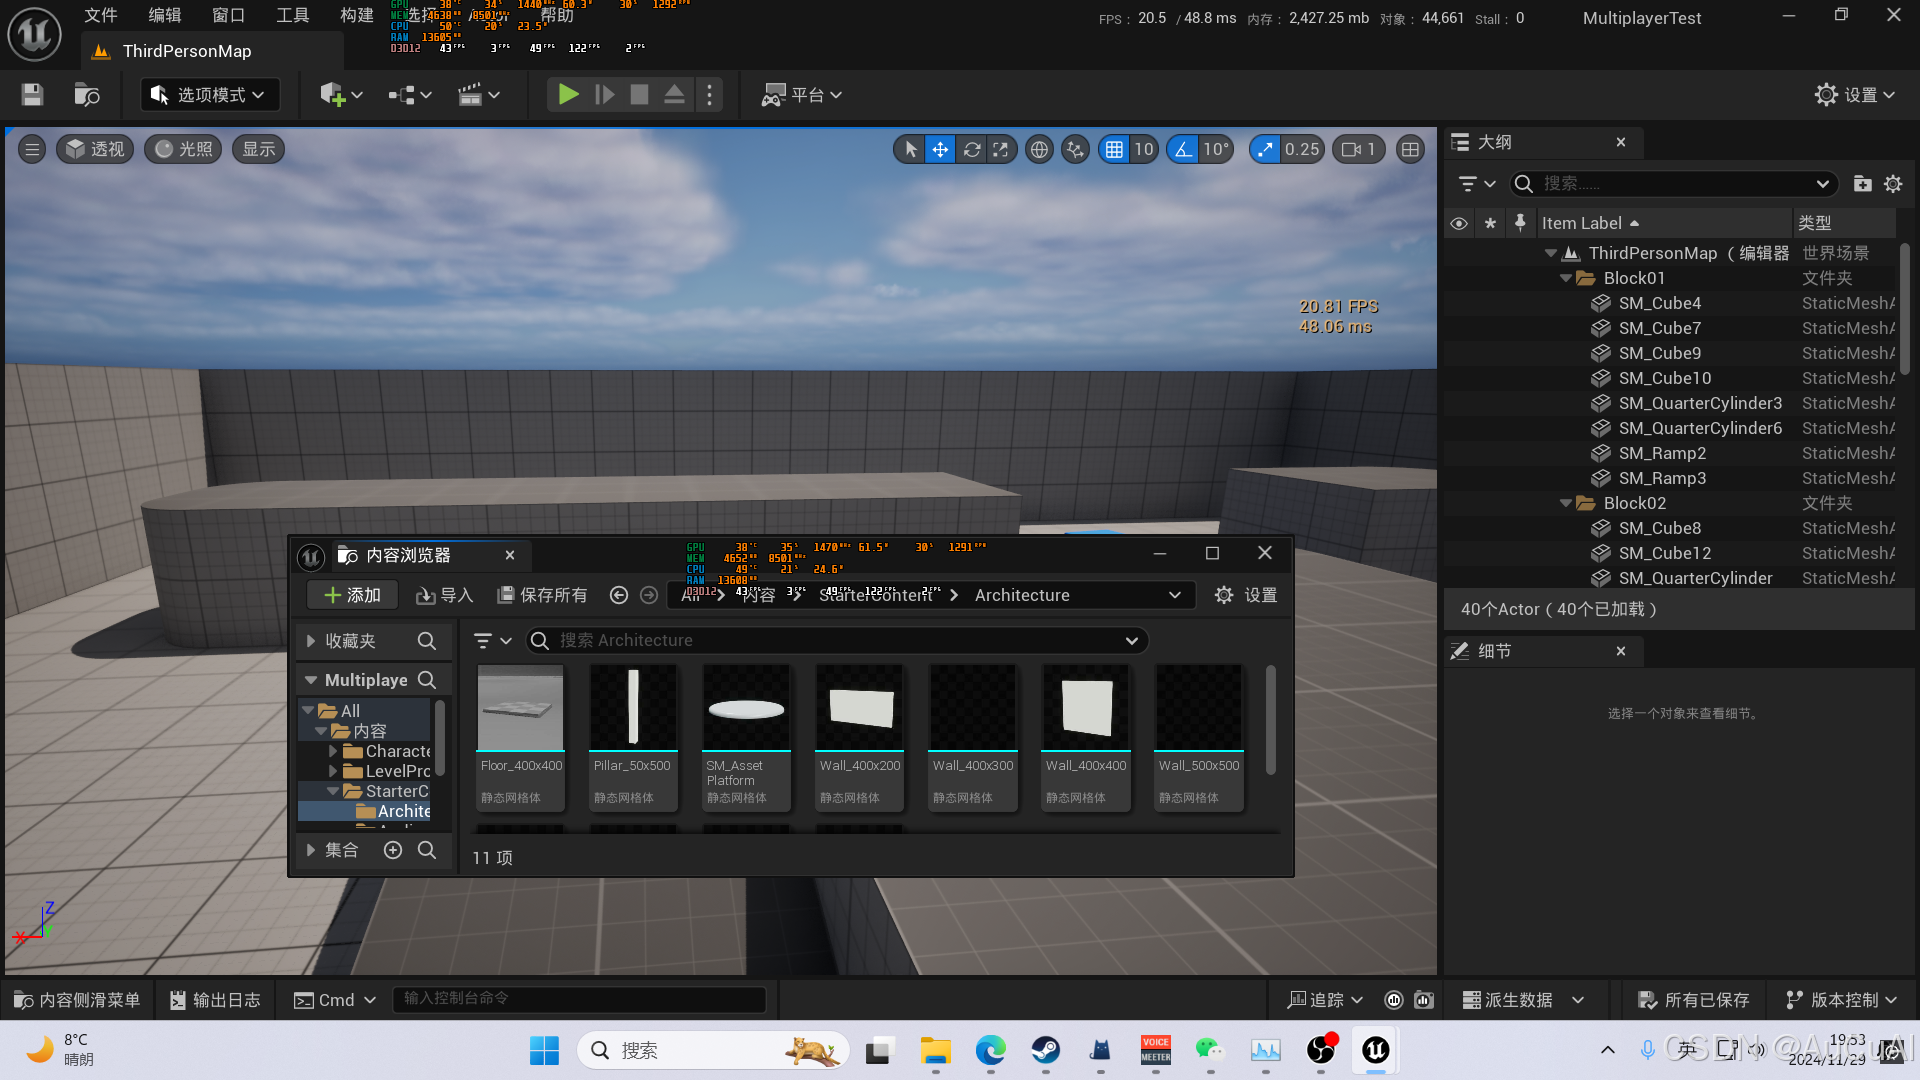Open the 工具 menu
This screenshot has height=1080, width=1920.
[x=292, y=15]
